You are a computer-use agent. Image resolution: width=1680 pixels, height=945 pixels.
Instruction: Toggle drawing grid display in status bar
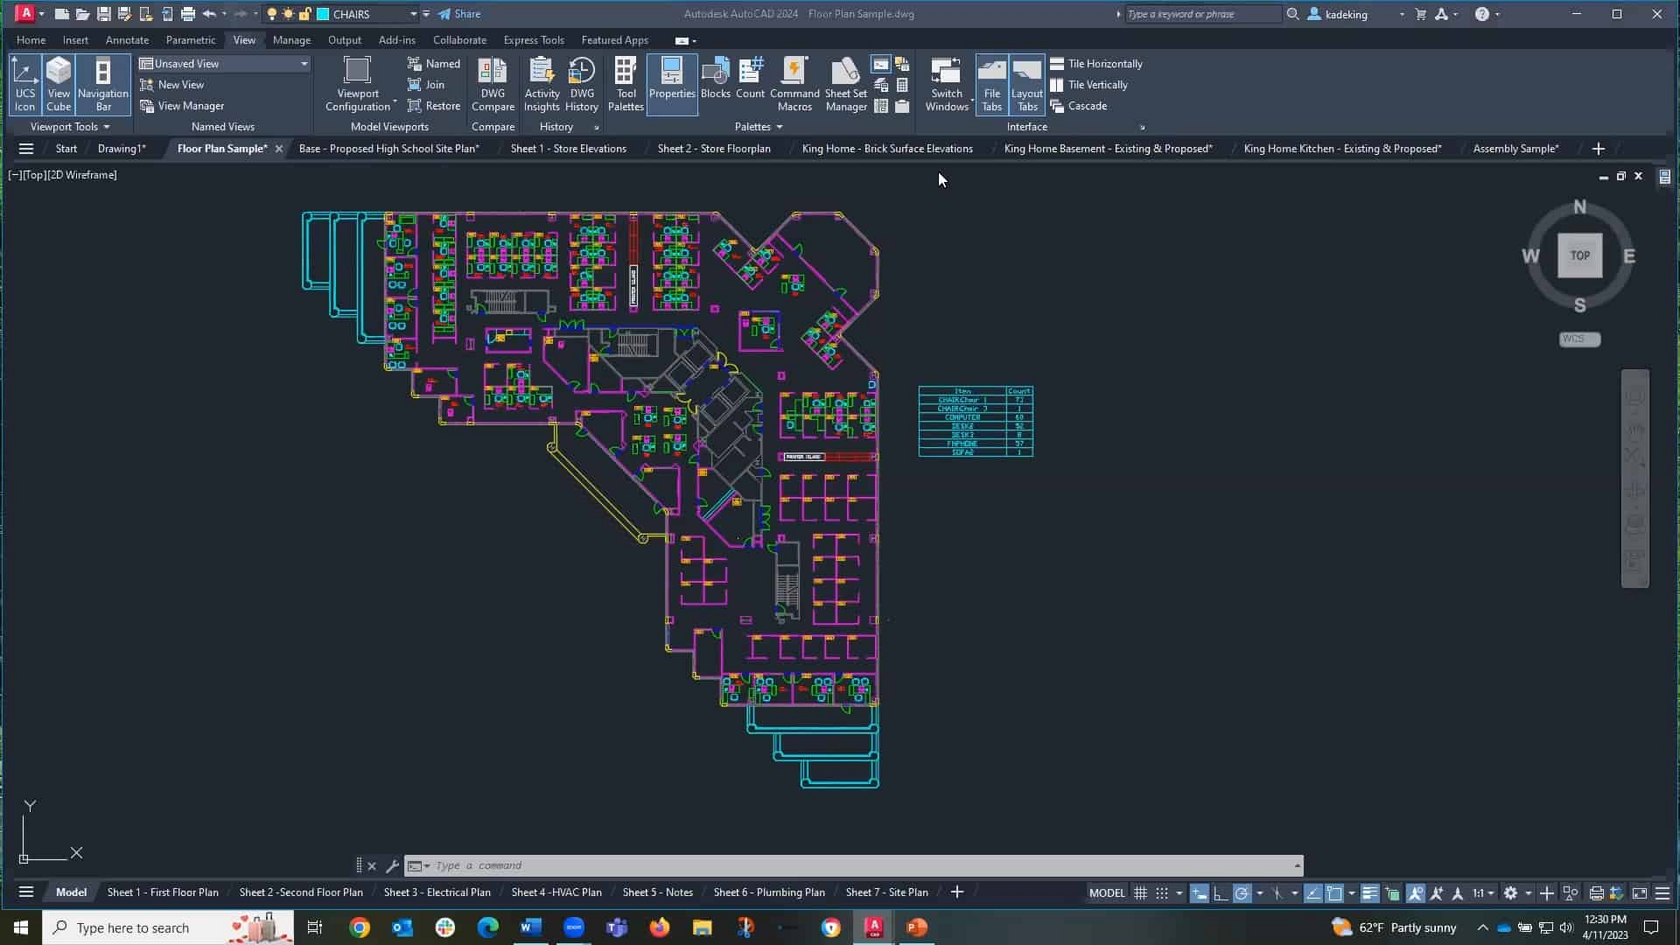pos(1141,893)
